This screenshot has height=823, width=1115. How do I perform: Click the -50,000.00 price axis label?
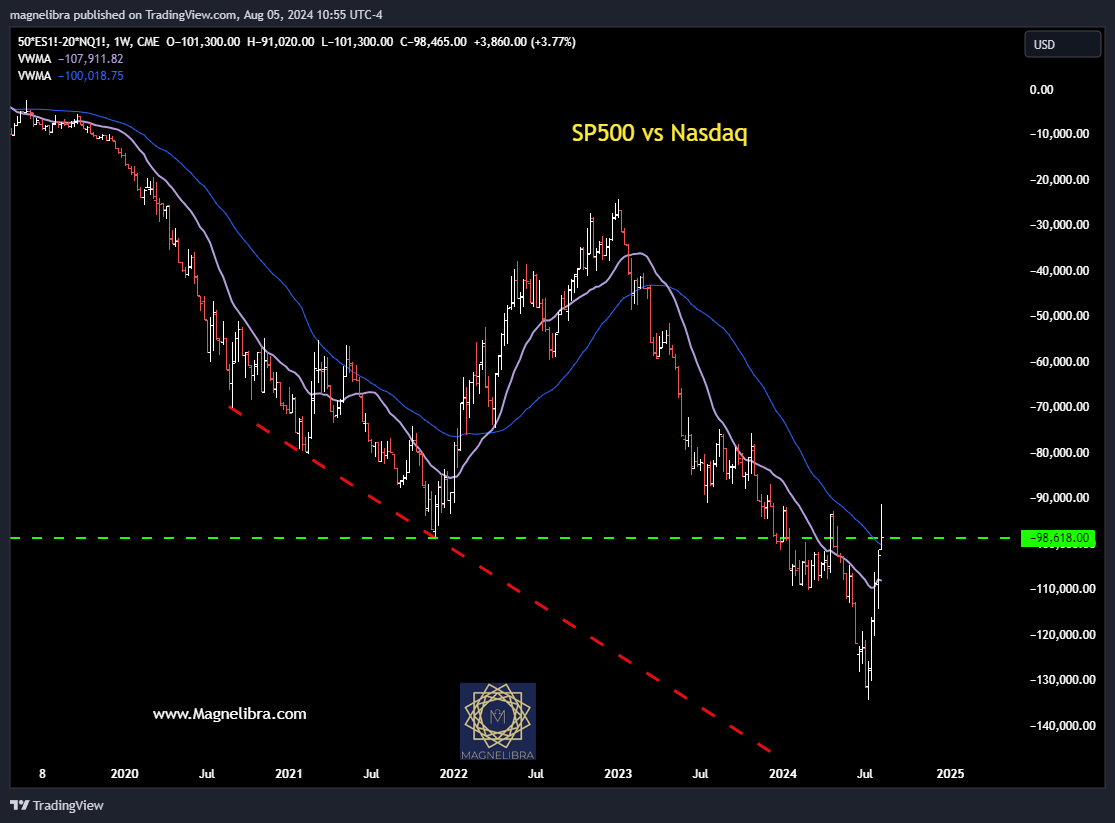(1060, 316)
